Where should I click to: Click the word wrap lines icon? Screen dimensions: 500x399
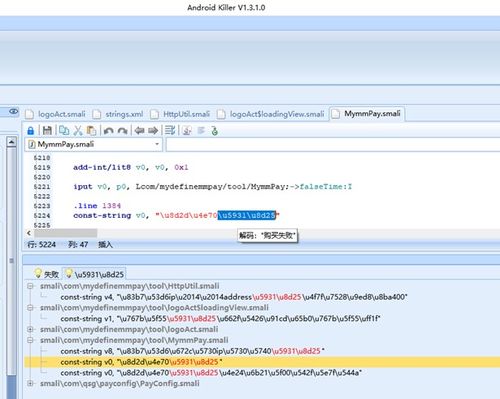(170, 130)
